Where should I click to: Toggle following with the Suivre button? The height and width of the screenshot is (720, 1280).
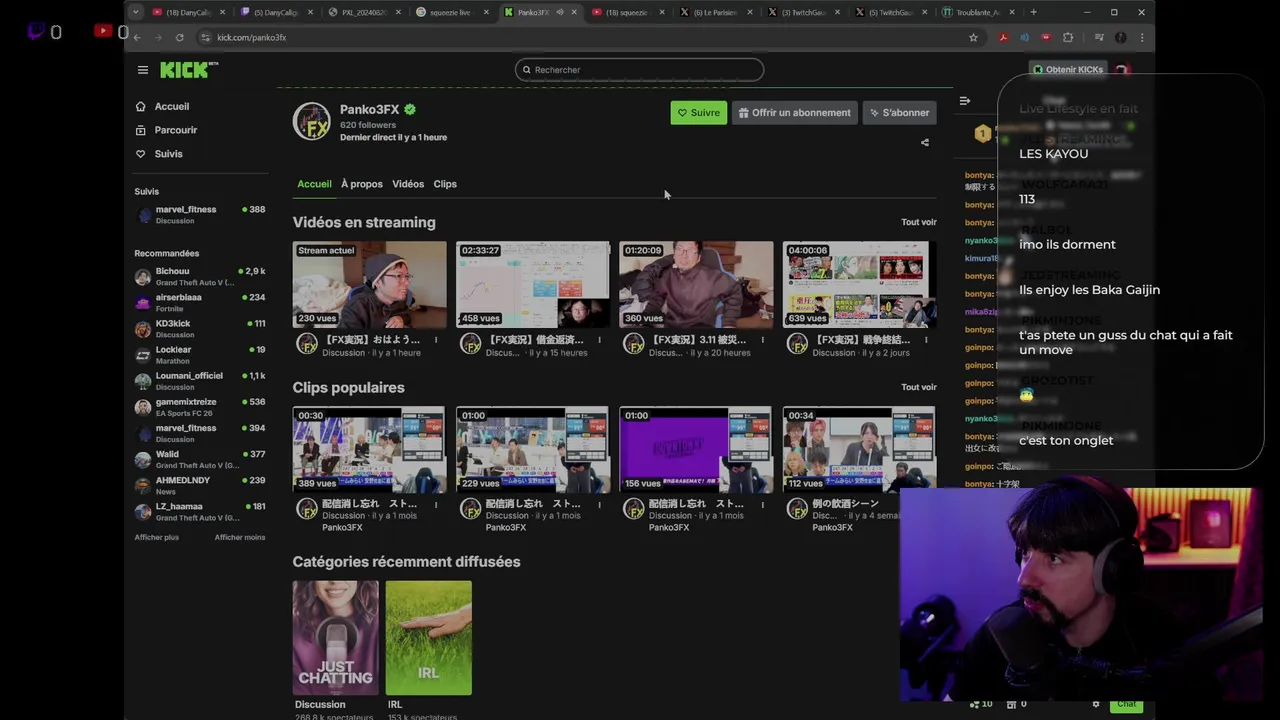tap(698, 113)
